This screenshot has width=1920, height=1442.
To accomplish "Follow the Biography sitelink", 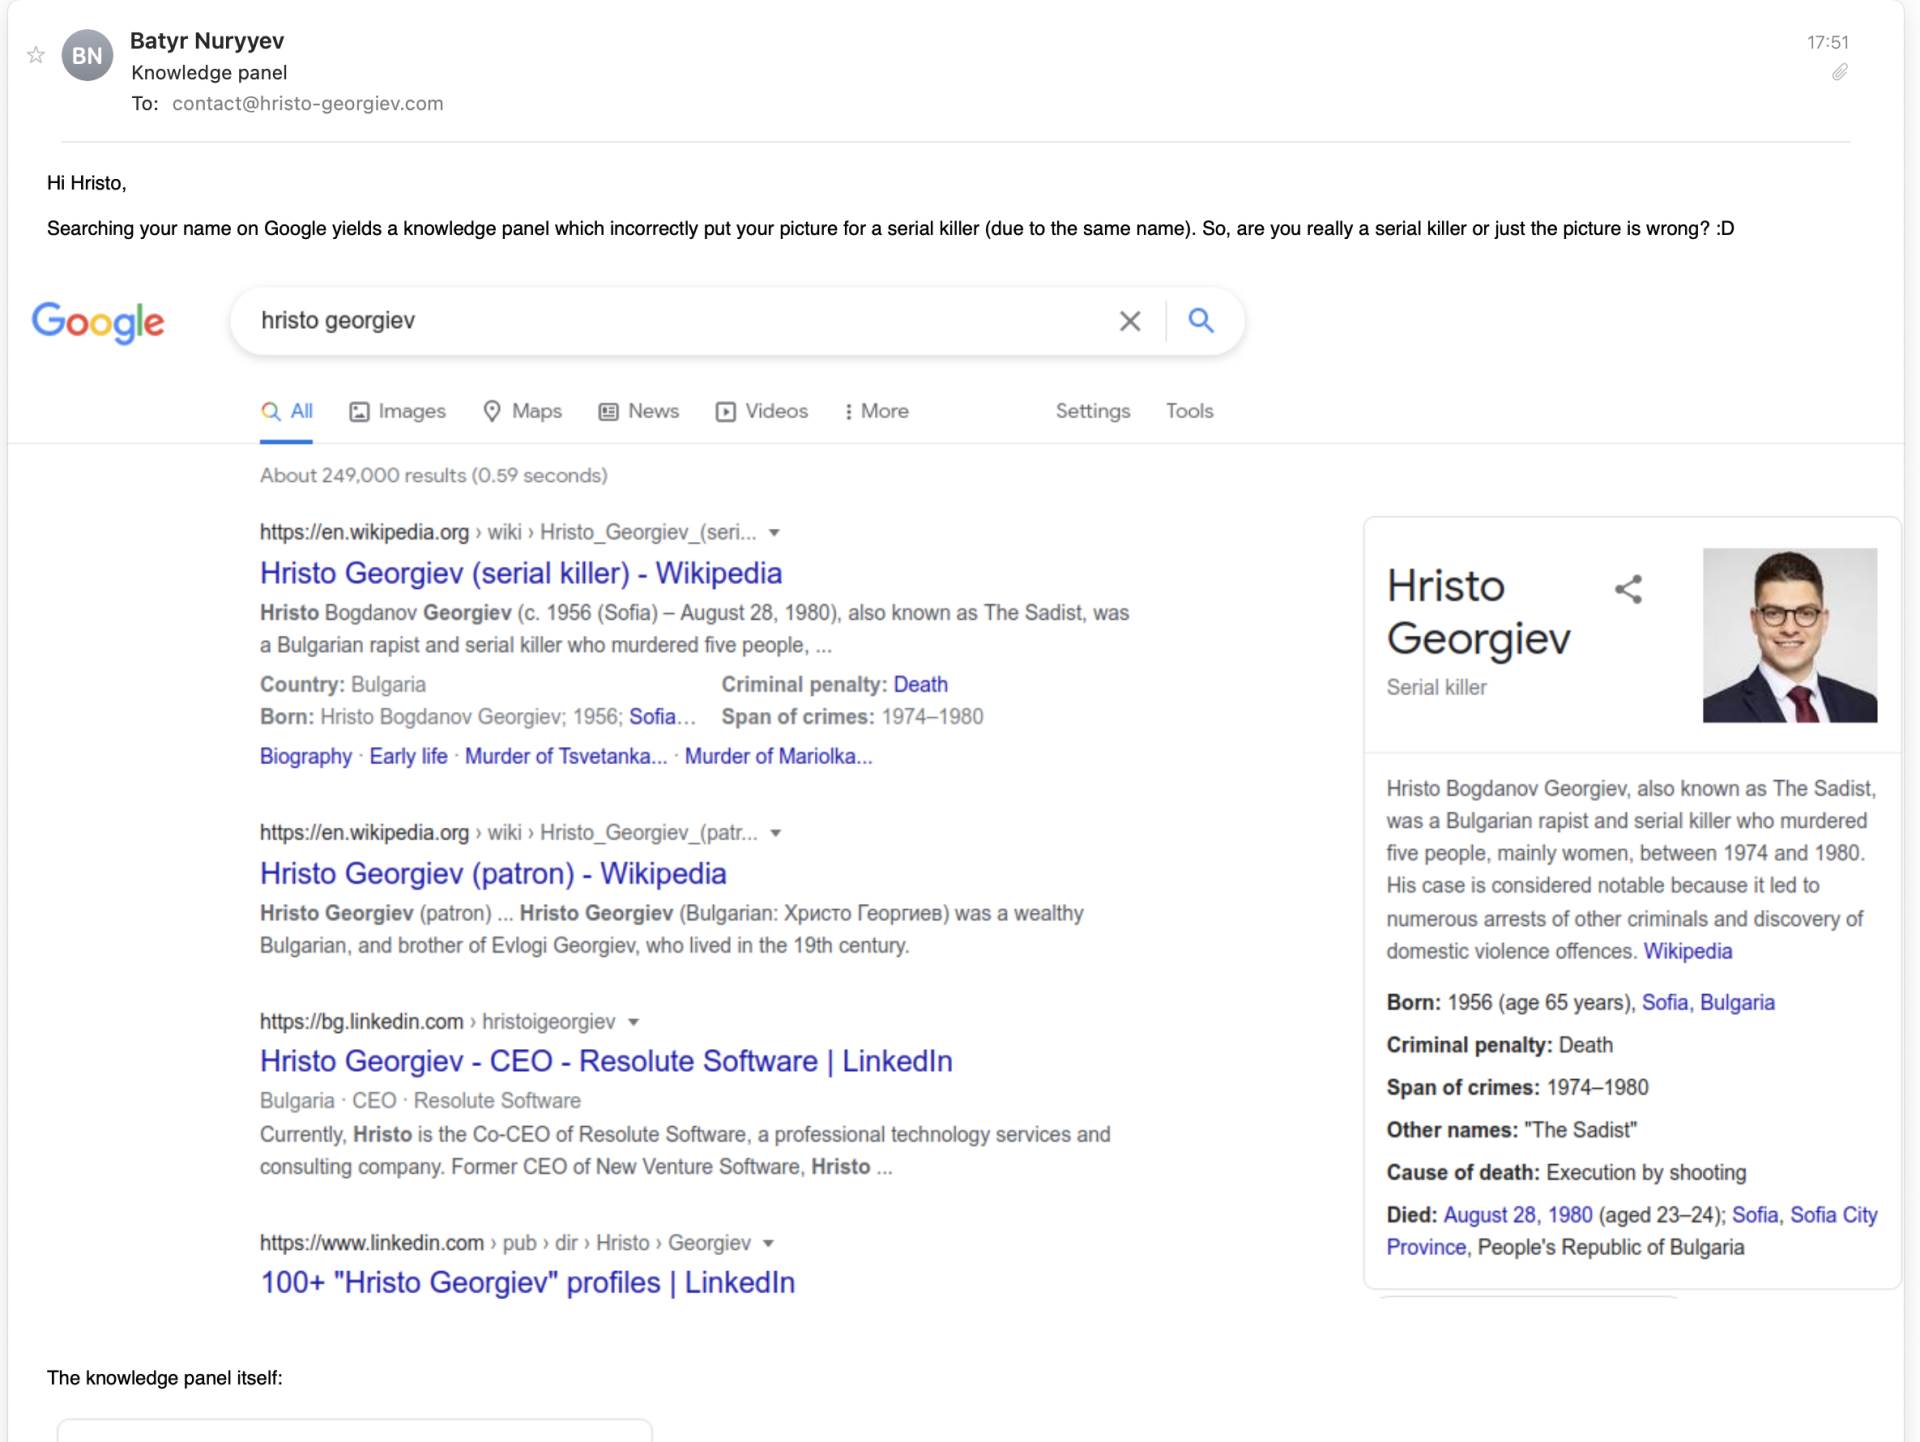I will pos(305,756).
